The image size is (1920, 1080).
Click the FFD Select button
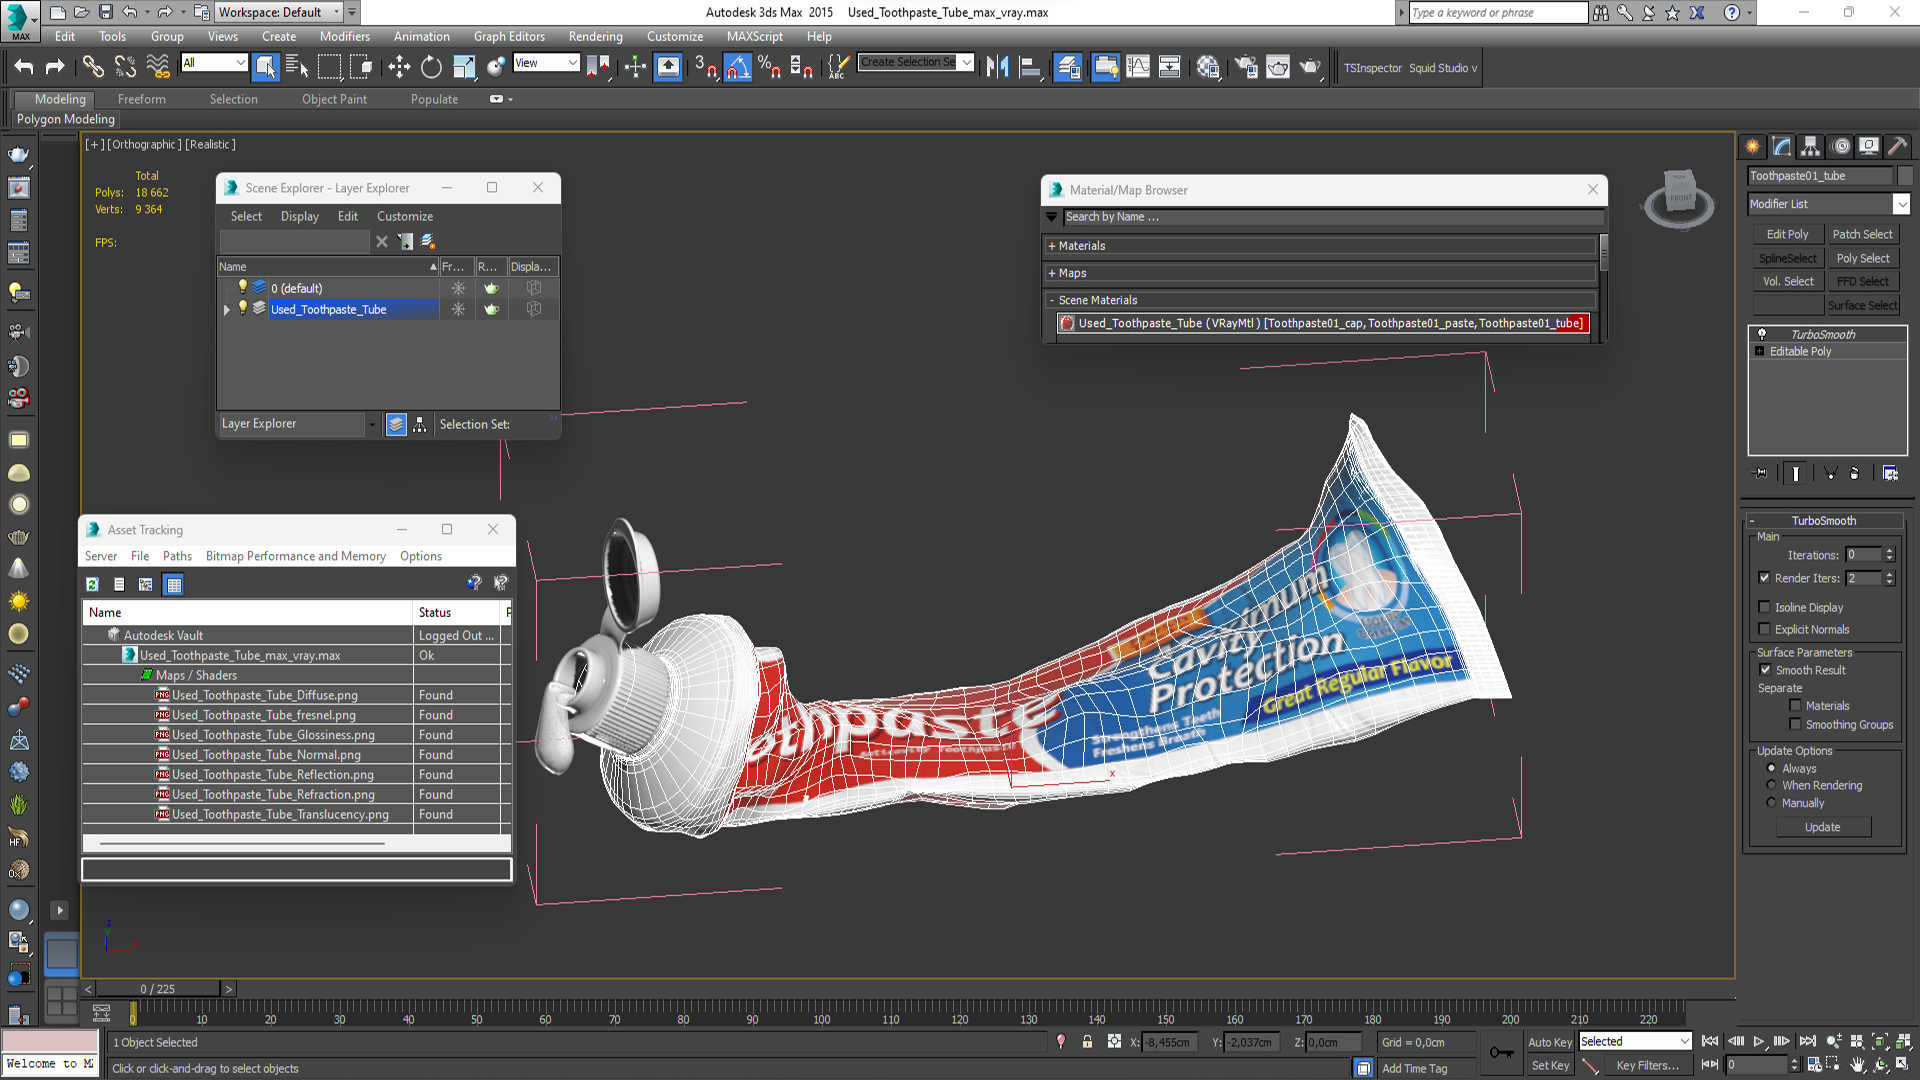[x=1862, y=281]
